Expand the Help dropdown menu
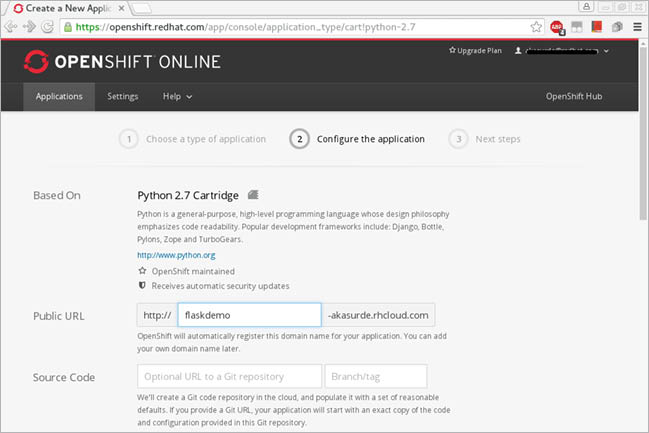Image resolution: width=649 pixels, height=433 pixels. [x=177, y=97]
